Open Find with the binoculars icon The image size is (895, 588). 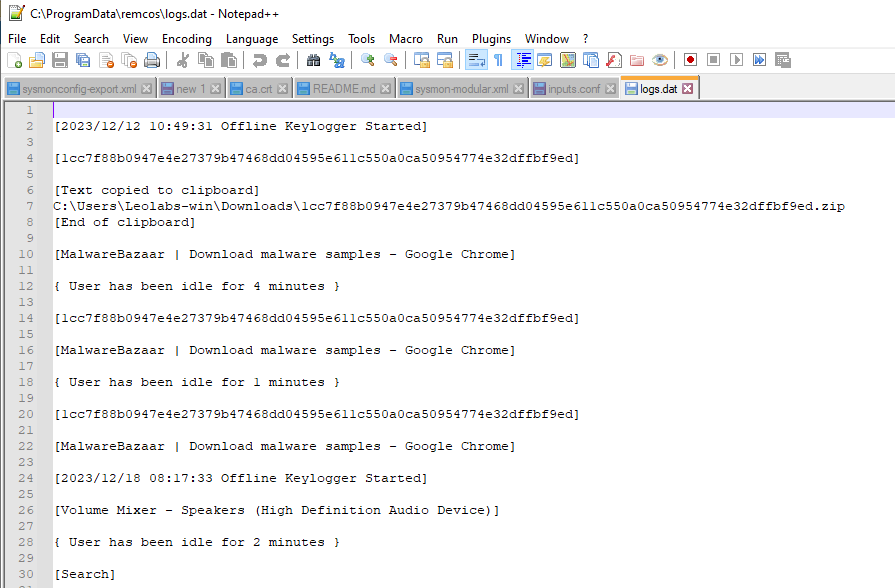coord(313,60)
